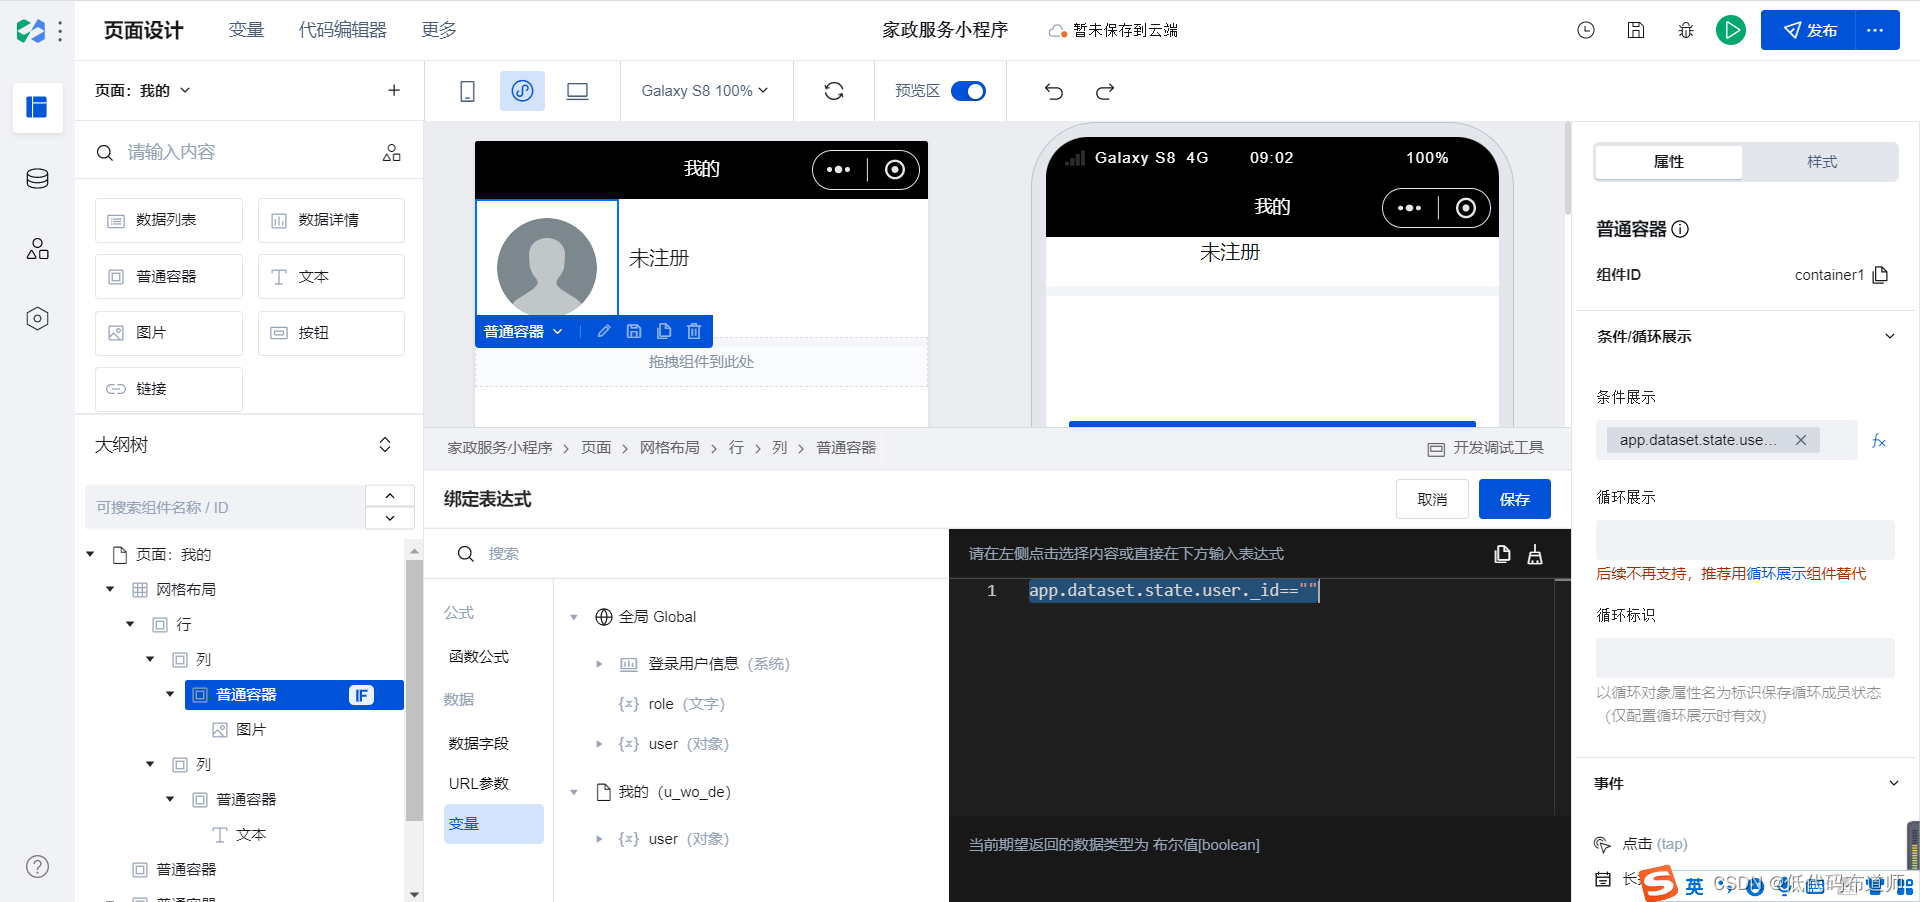1920x902 pixels.
Task: Select the mini program preview icon
Action: pyautogui.click(x=522, y=91)
